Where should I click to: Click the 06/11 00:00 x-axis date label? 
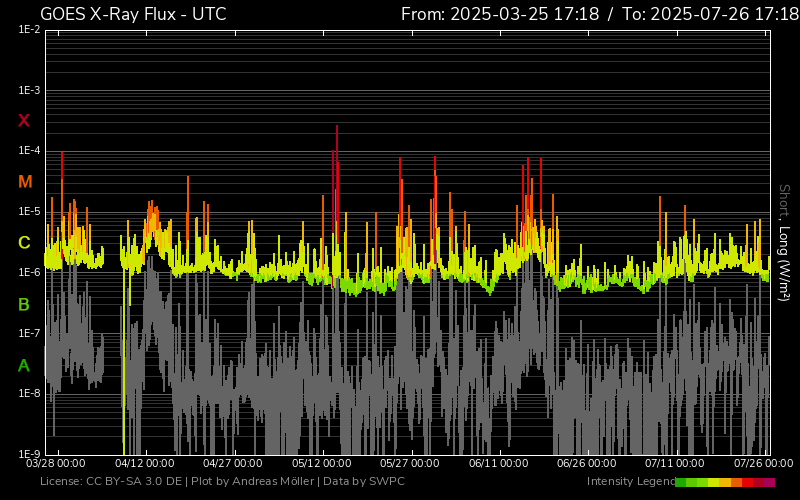tap(498, 464)
